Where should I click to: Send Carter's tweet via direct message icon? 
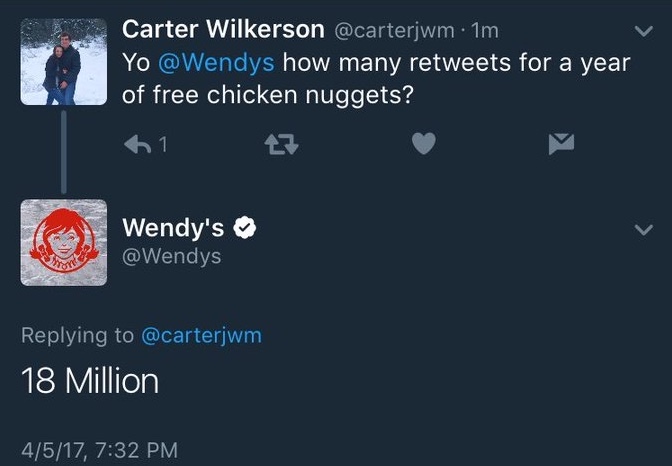pos(561,145)
